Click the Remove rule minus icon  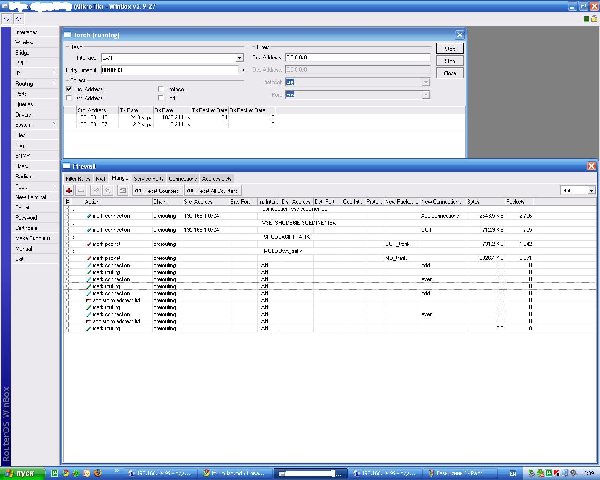tap(82, 189)
